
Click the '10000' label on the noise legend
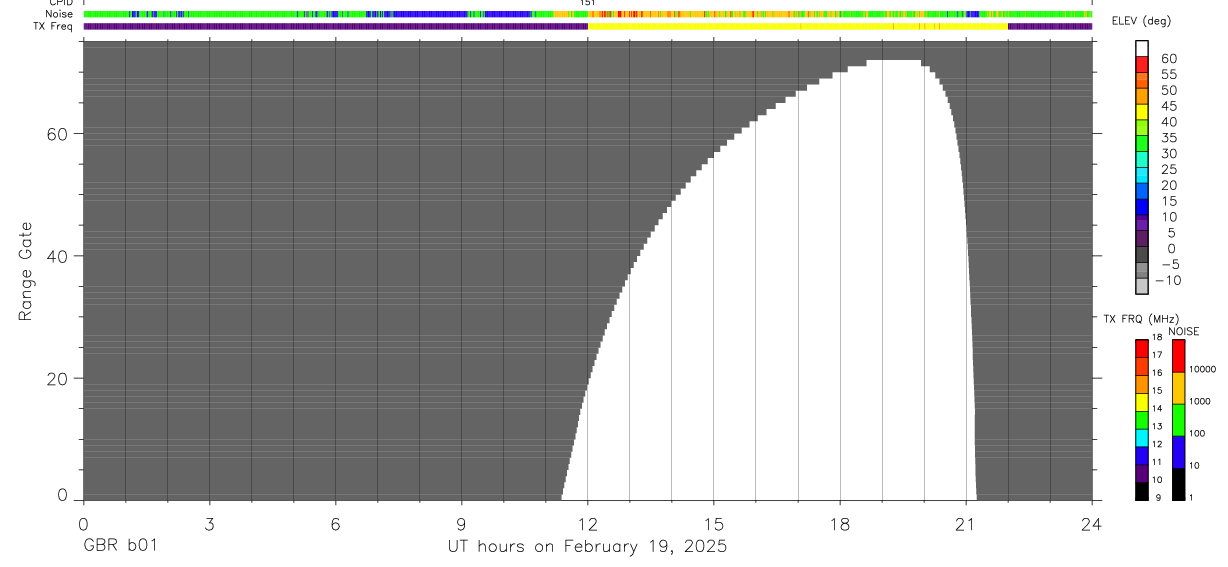pos(1203,369)
